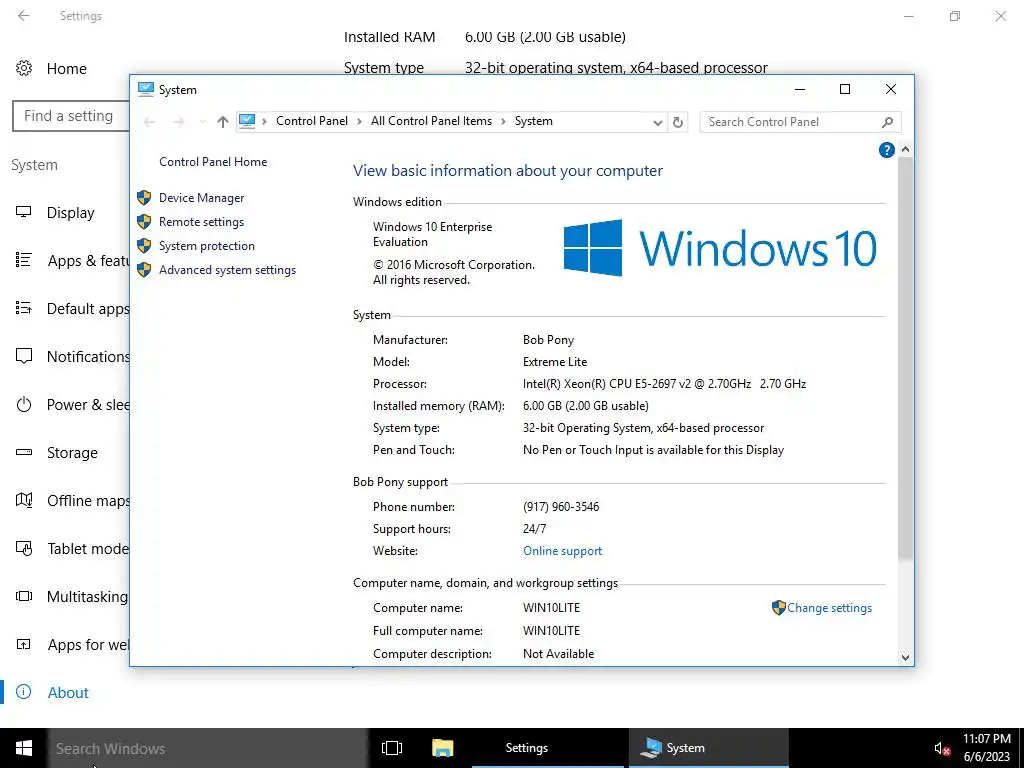1024x768 pixels.
Task: Click the Notifications icon in Settings
Action: tap(24, 357)
